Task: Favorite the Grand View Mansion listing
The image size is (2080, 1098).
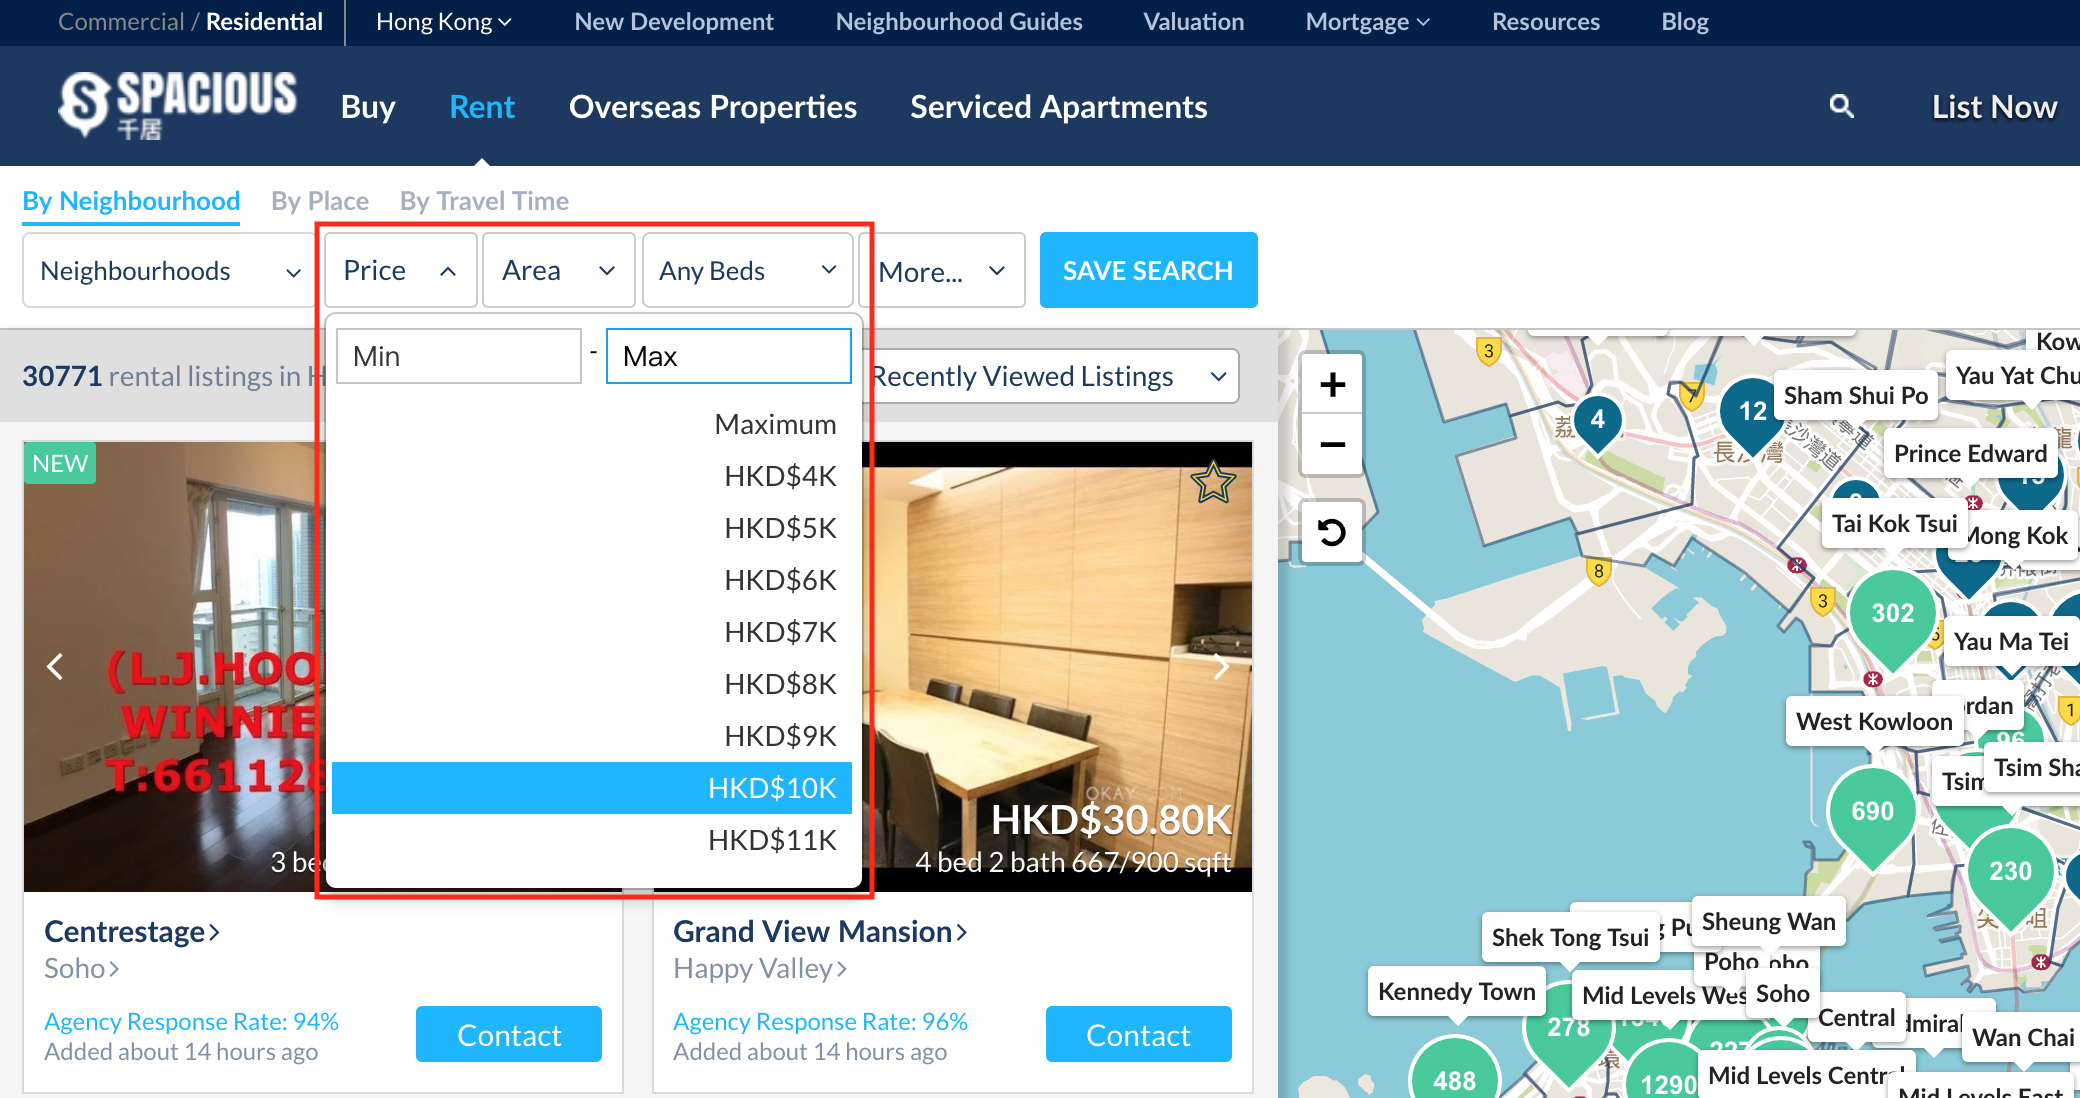Action: tap(1213, 483)
